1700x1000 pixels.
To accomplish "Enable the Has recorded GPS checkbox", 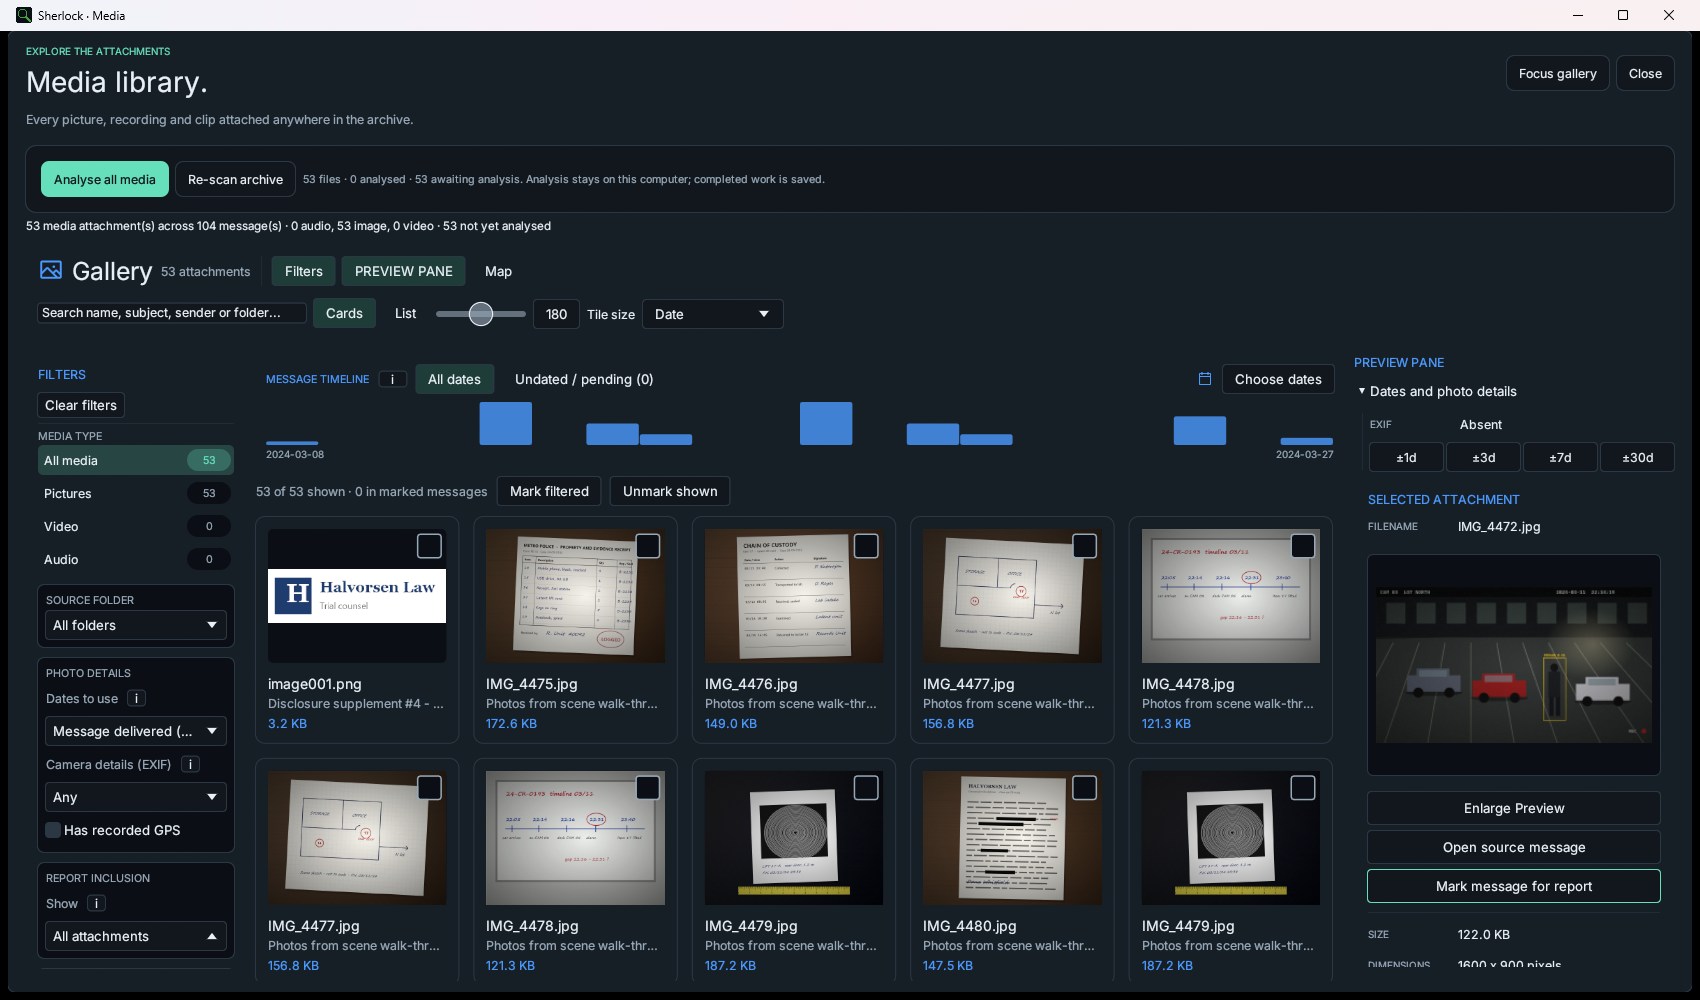I will click(x=53, y=830).
